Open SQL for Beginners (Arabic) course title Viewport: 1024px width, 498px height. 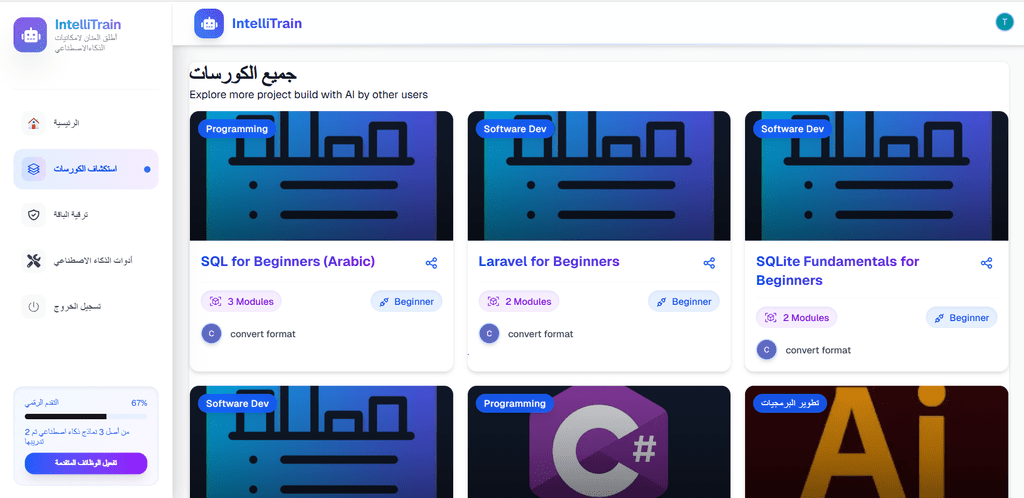coord(288,262)
